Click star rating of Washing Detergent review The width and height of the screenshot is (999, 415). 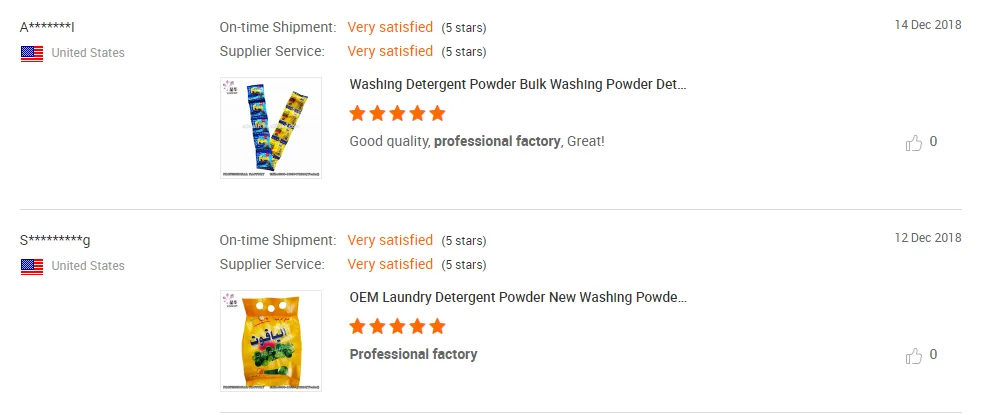[397, 113]
